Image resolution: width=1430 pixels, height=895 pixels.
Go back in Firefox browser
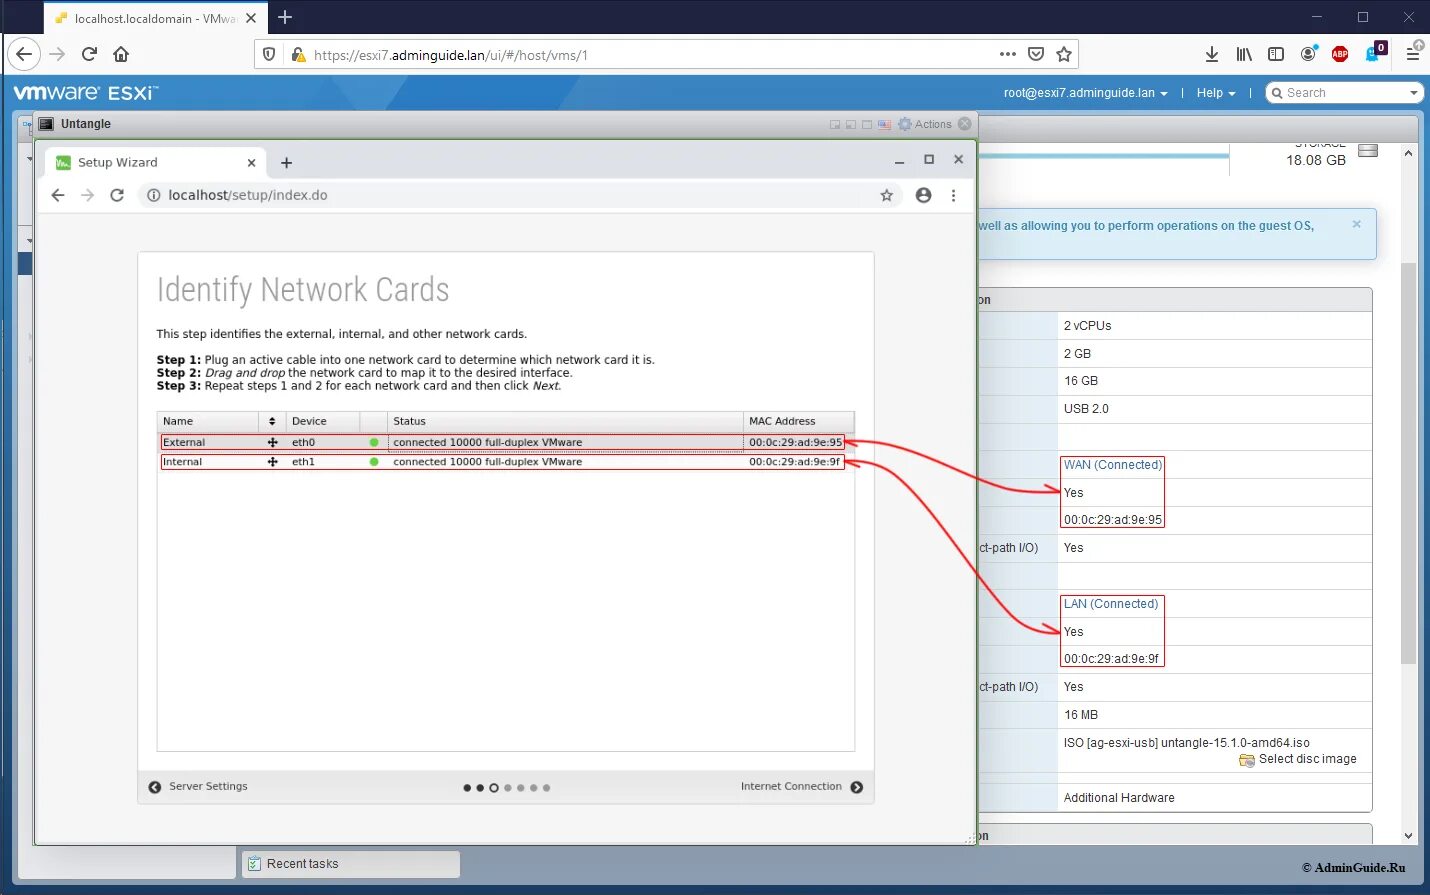(24, 54)
